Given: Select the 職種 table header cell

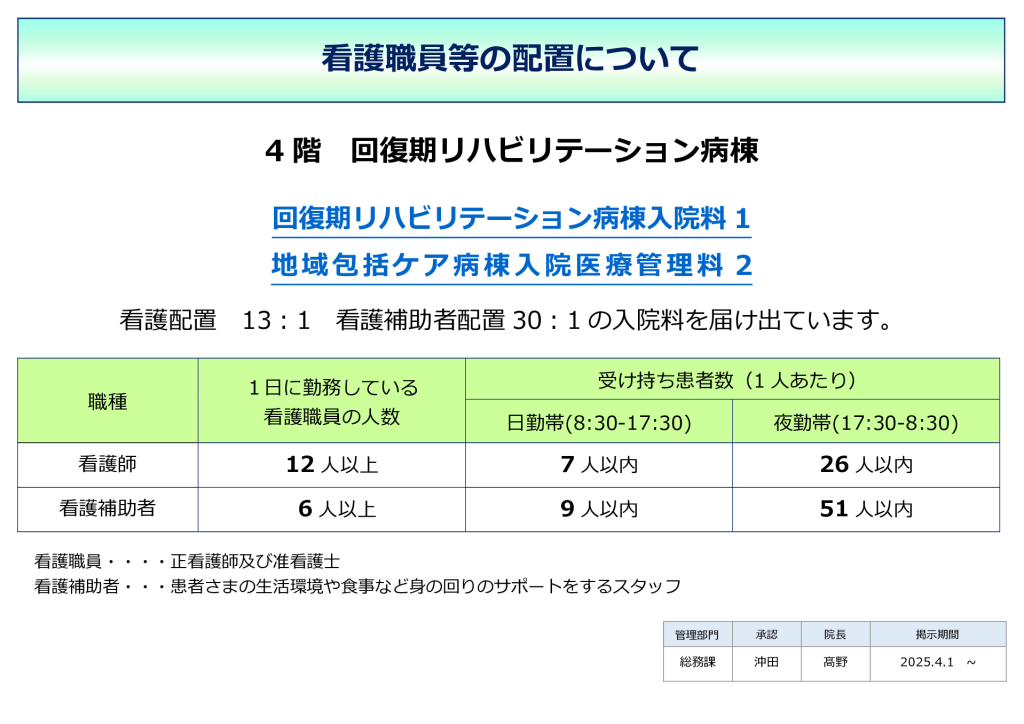Looking at the screenshot, I should click(x=108, y=401).
